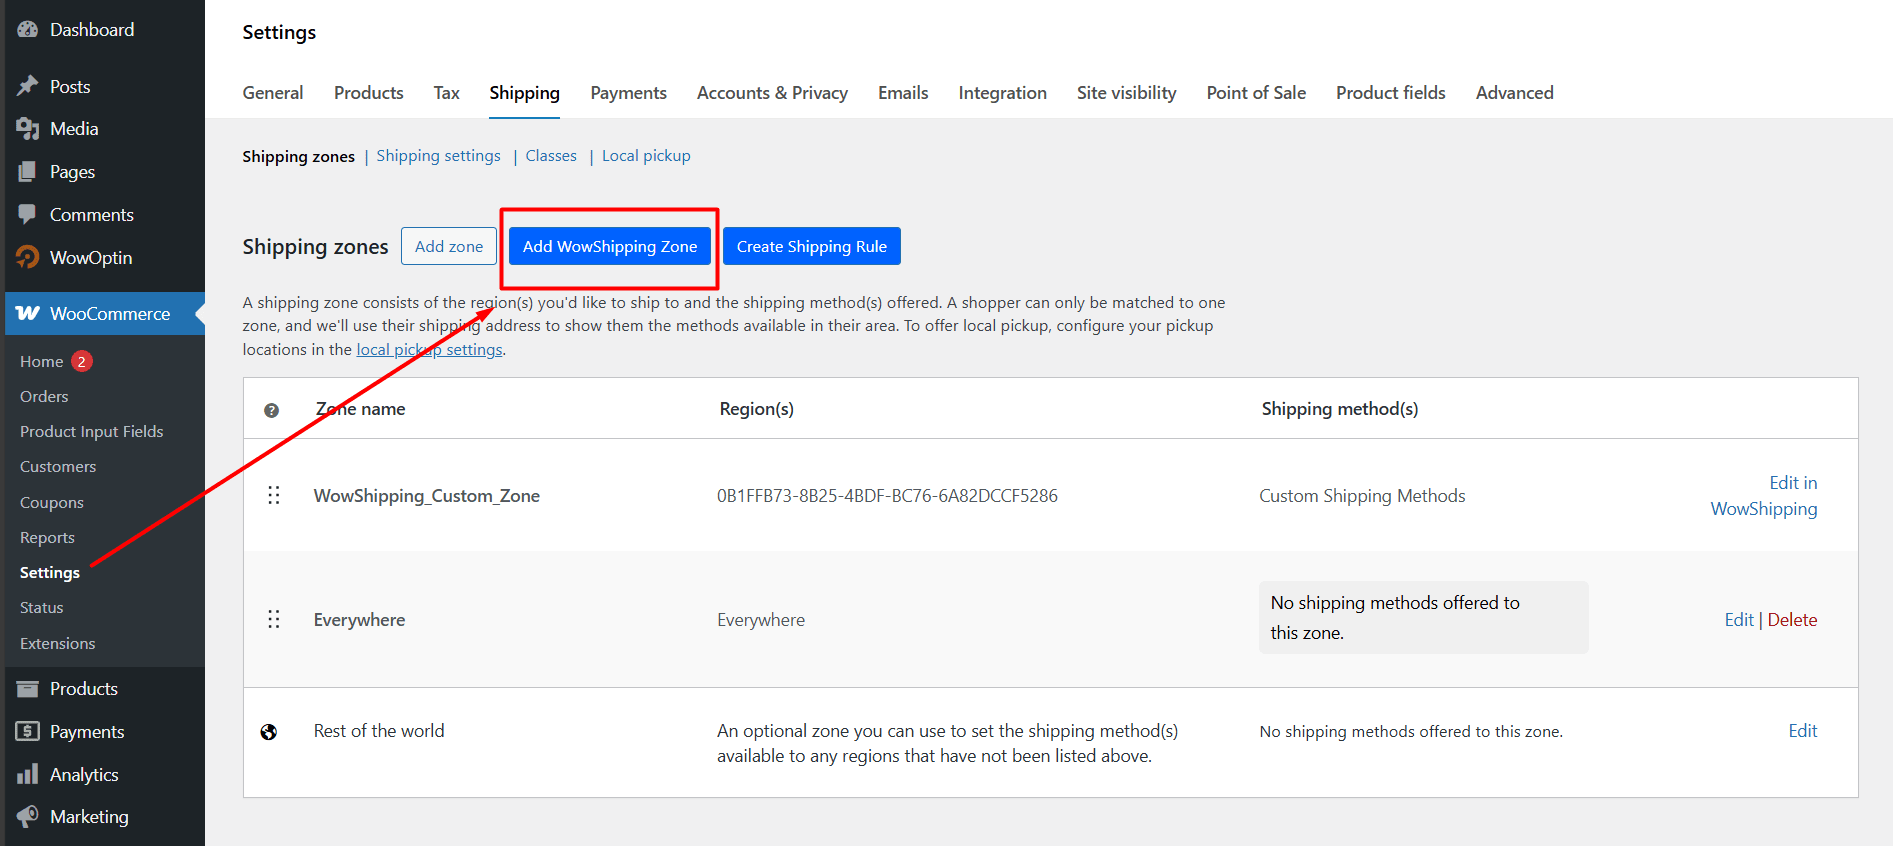
Task: Open the Everywhere zone name
Action: [360, 620]
